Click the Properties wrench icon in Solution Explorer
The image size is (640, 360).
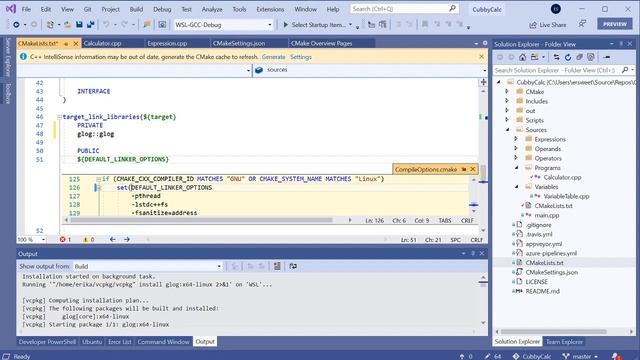point(607,57)
